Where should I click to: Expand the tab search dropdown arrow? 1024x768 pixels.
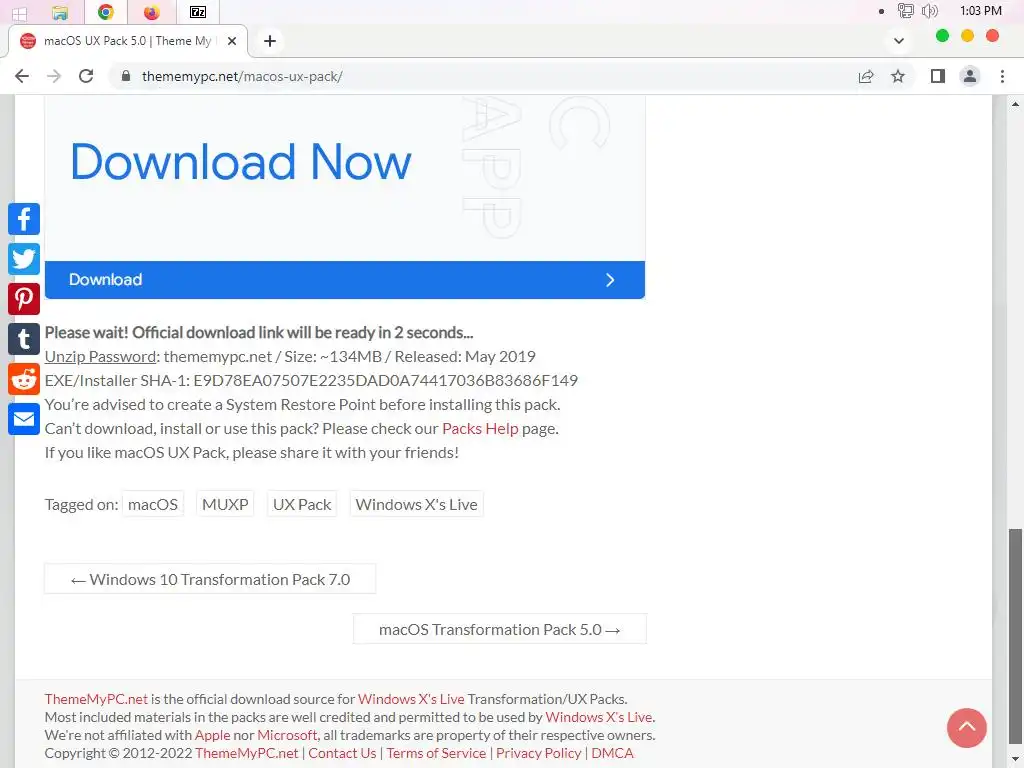click(x=899, y=41)
